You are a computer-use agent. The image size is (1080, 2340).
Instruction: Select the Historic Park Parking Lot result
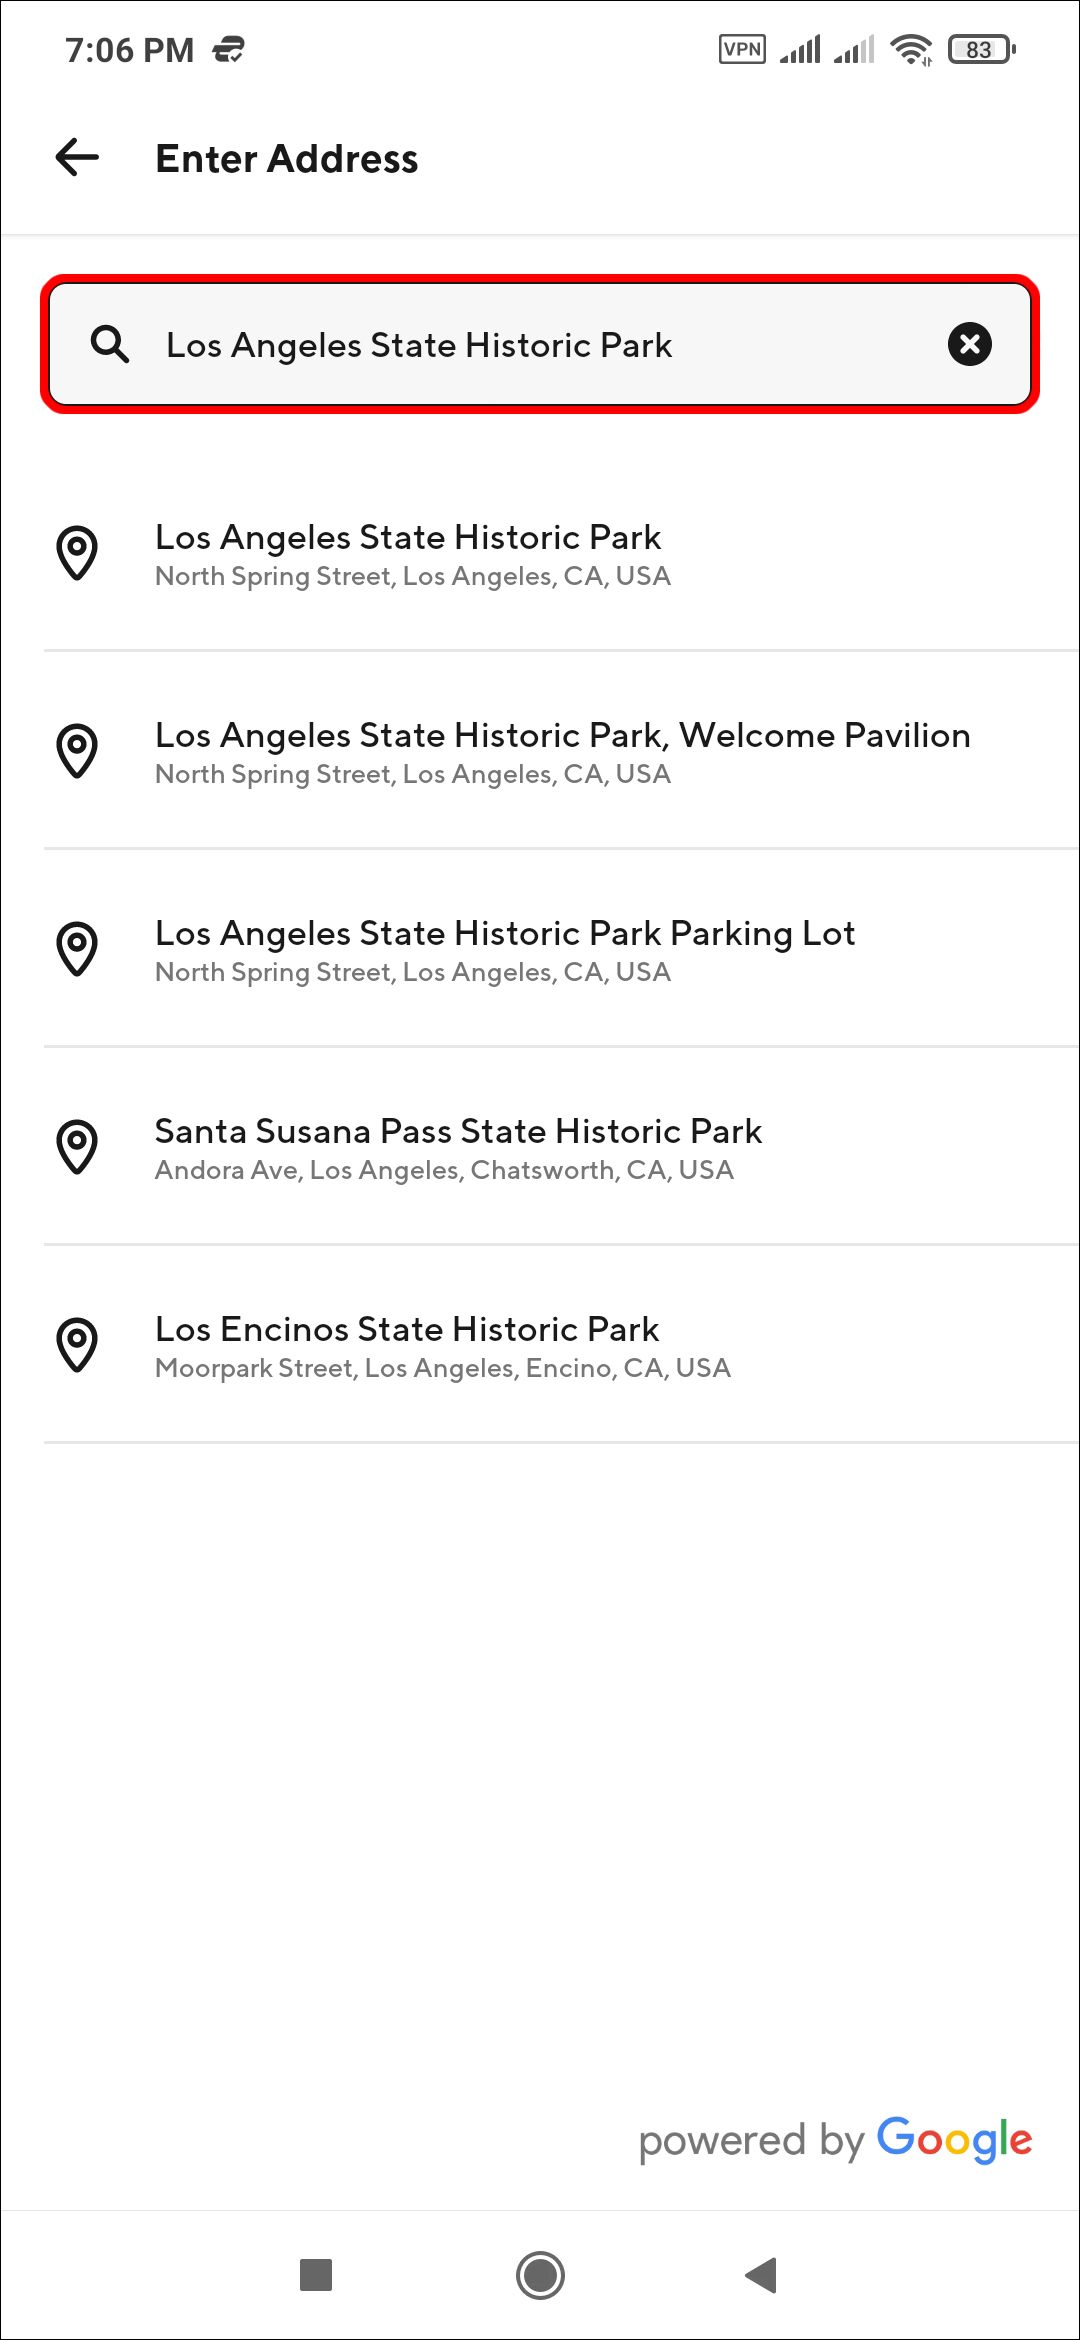click(x=505, y=950)
